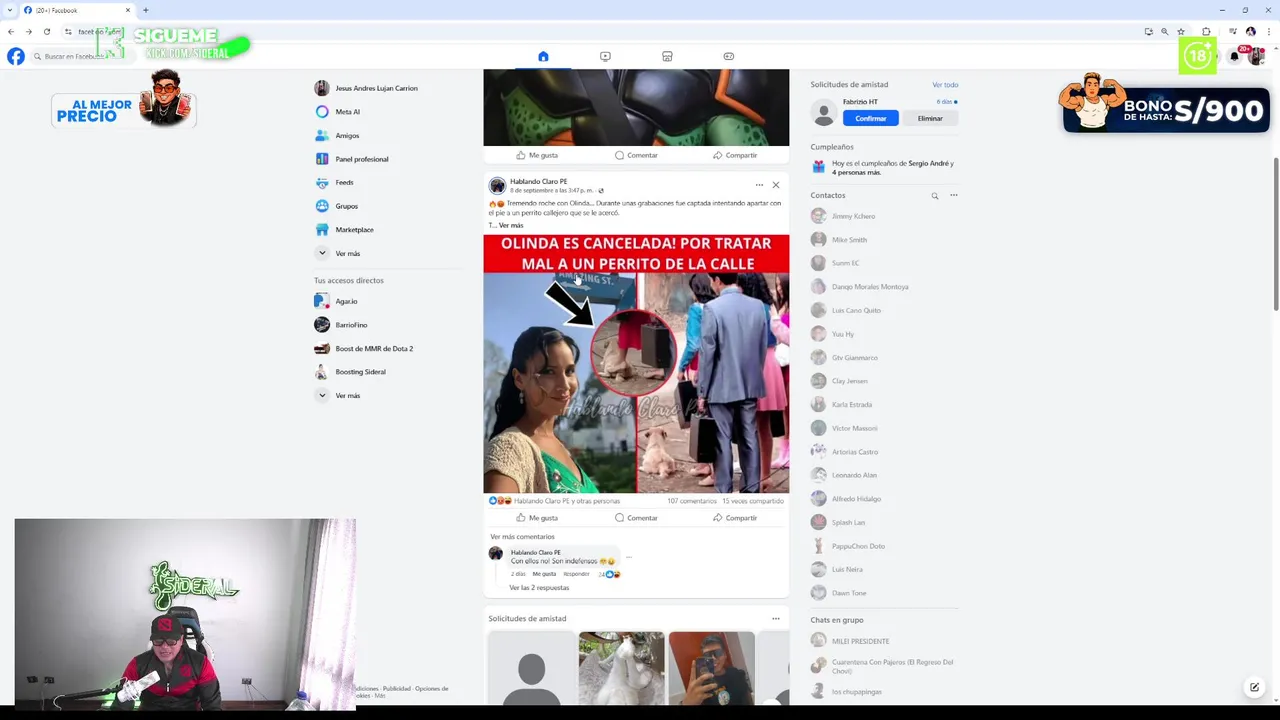Like the Hablando Claro PE post
Screen dimensions: 1280x720
pos(537,518)
